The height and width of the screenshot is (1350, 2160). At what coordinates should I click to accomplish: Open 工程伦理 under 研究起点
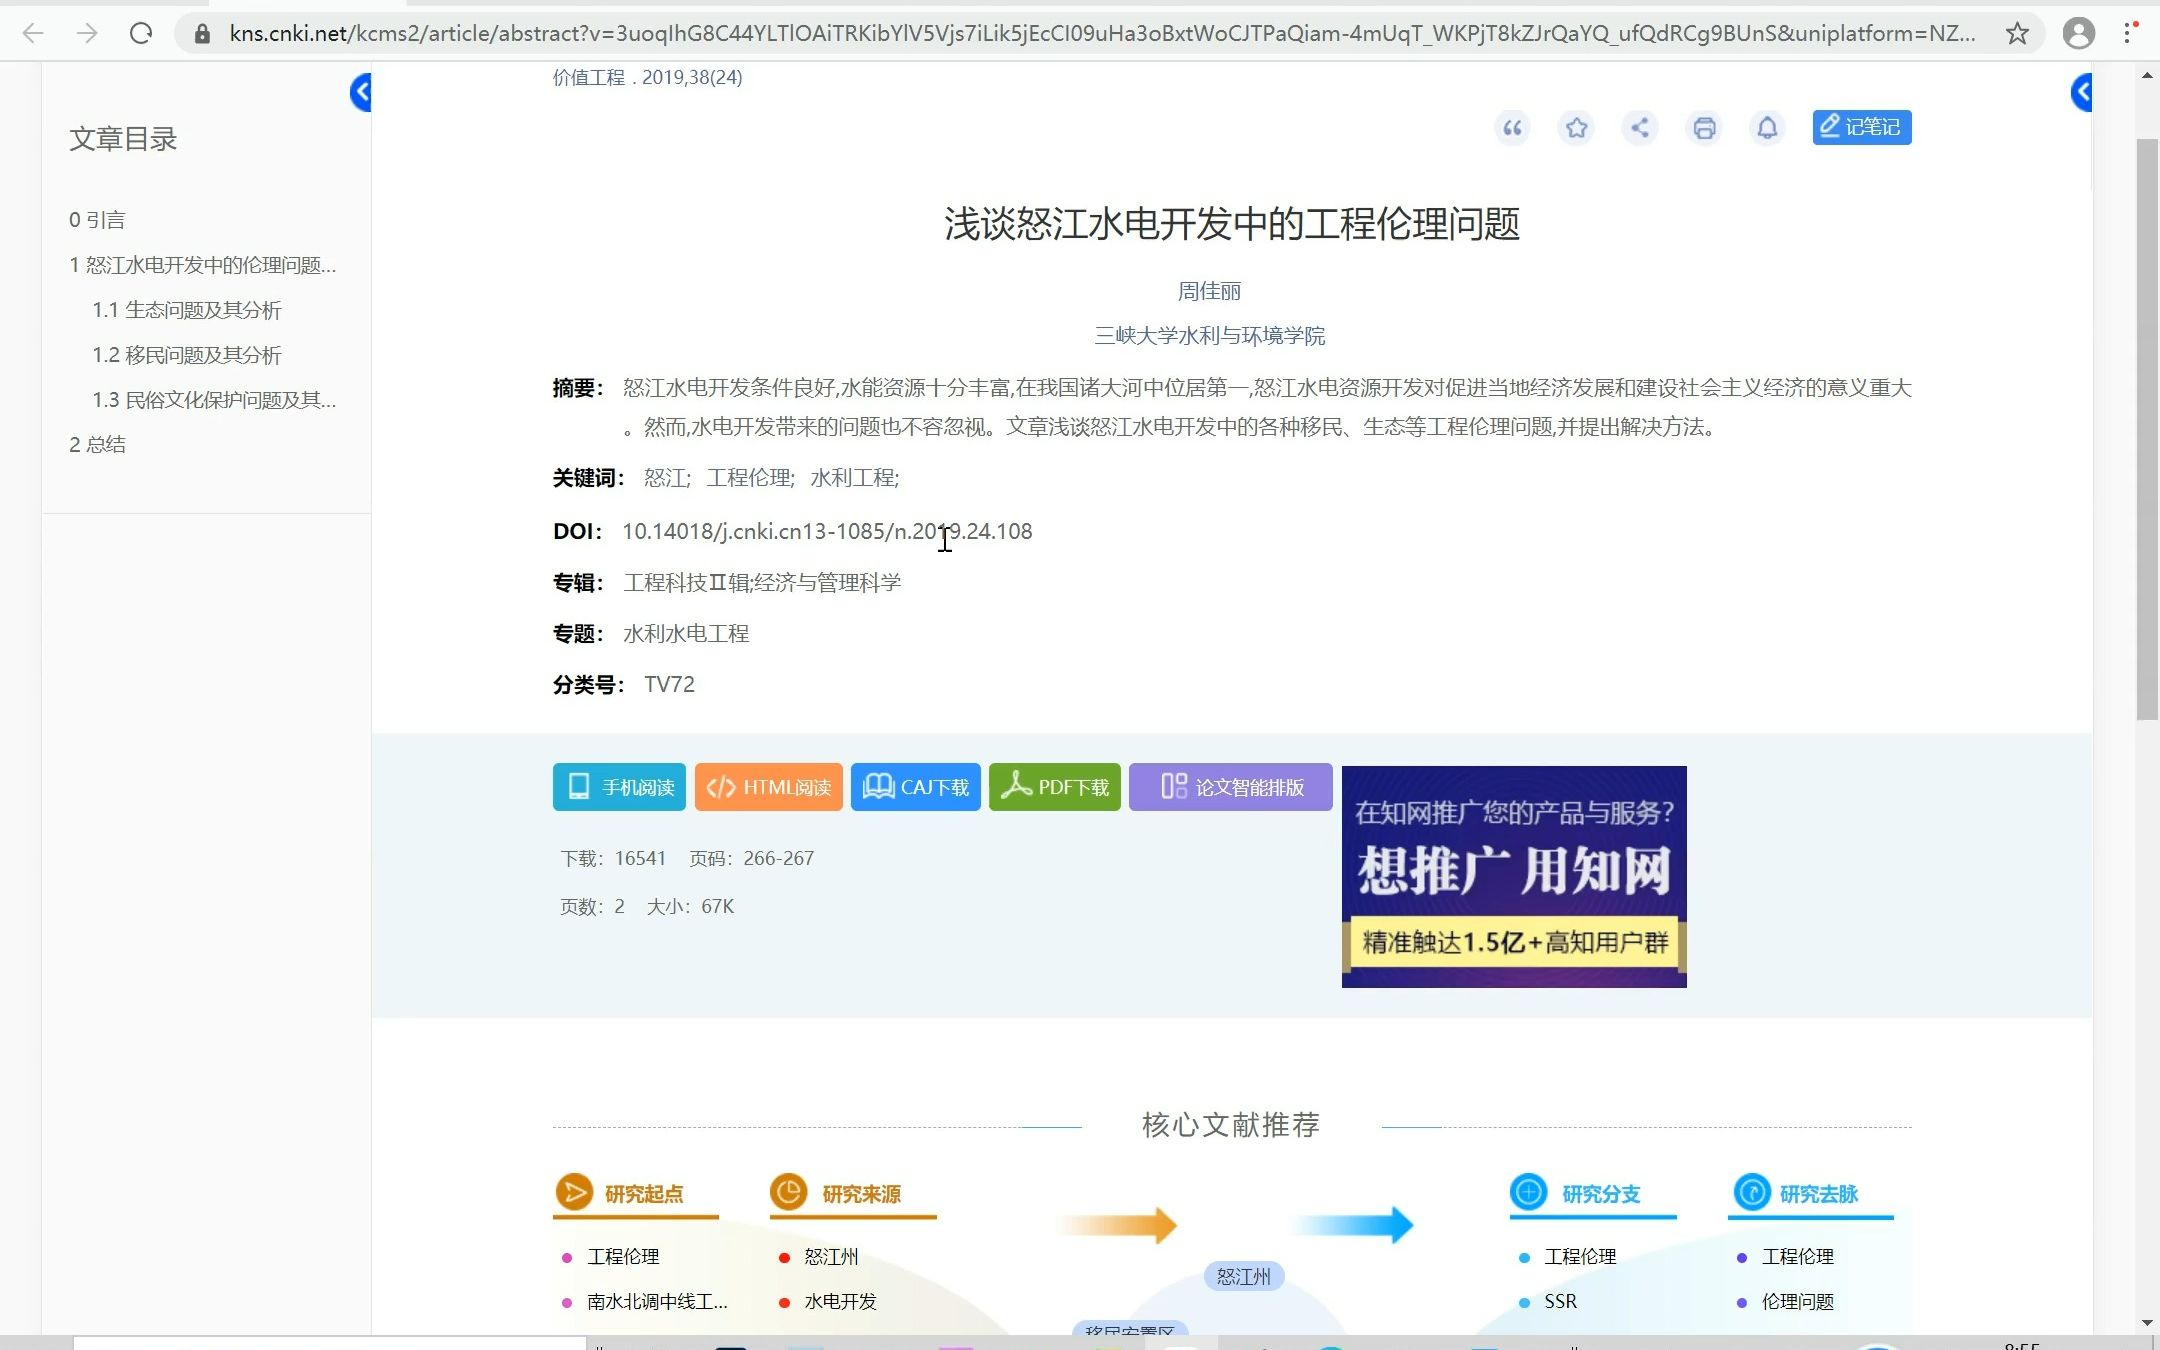(623, 1257)
